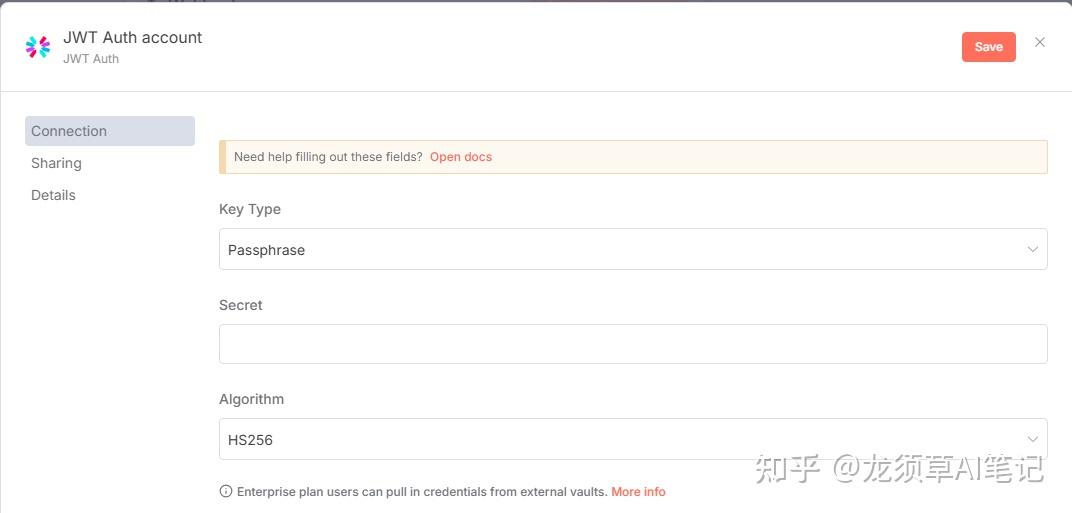Viewport: 1072px width, 513px height.
Task: Click the Secret field label
Action: pyautogui.click(x=241, y=305)
